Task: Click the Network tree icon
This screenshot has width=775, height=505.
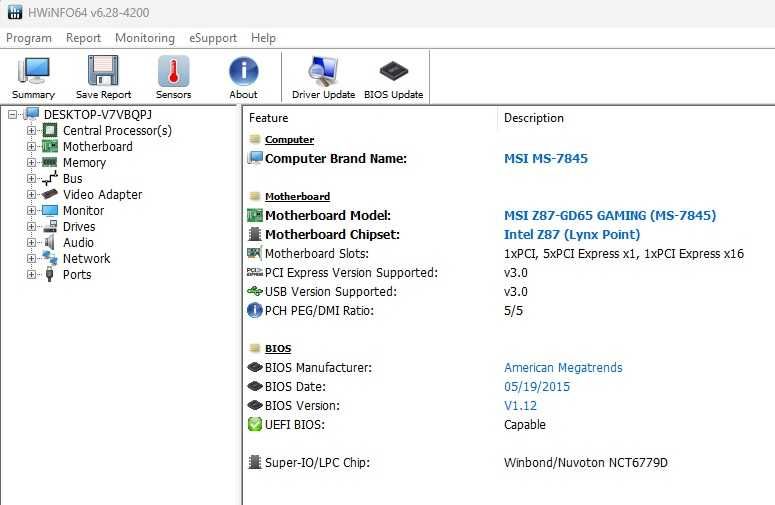Action: tap(49, 258)
